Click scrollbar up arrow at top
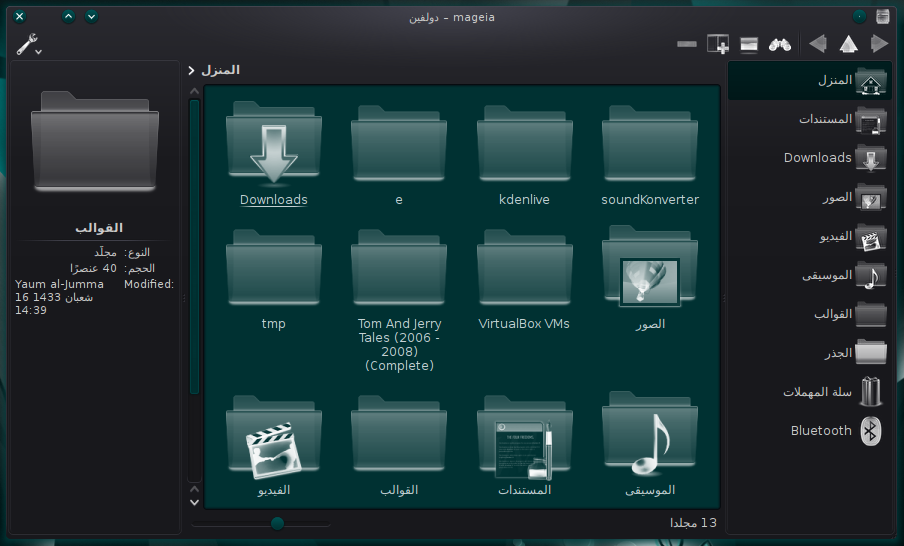The image size is (904, 546). 194,91
